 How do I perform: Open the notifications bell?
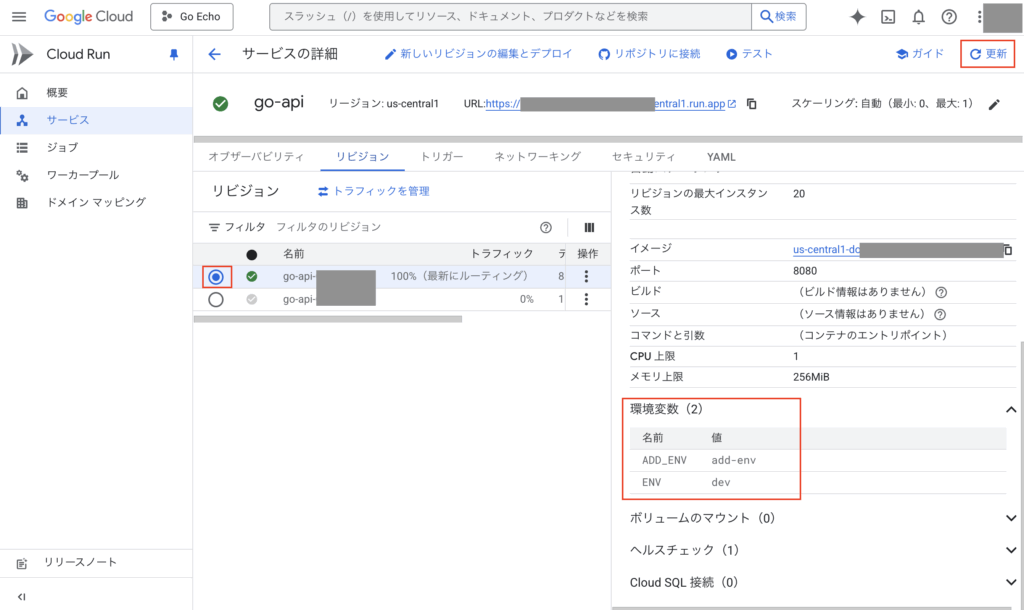918,17
